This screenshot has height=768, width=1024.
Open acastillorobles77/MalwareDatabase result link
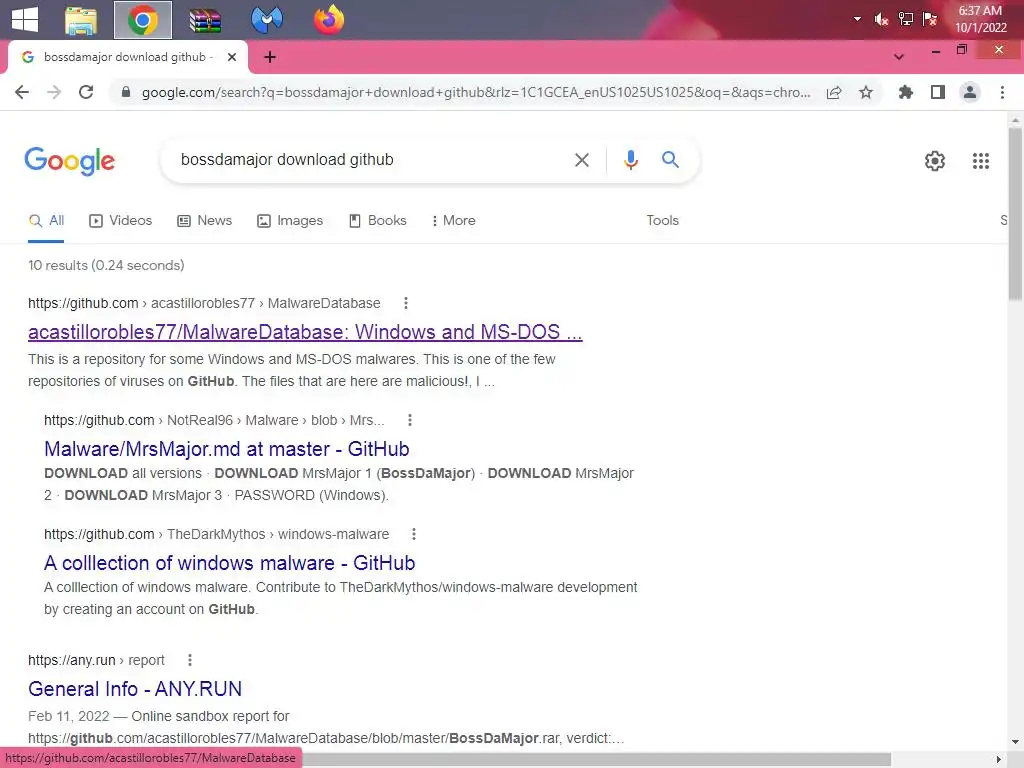coord(305,332)
